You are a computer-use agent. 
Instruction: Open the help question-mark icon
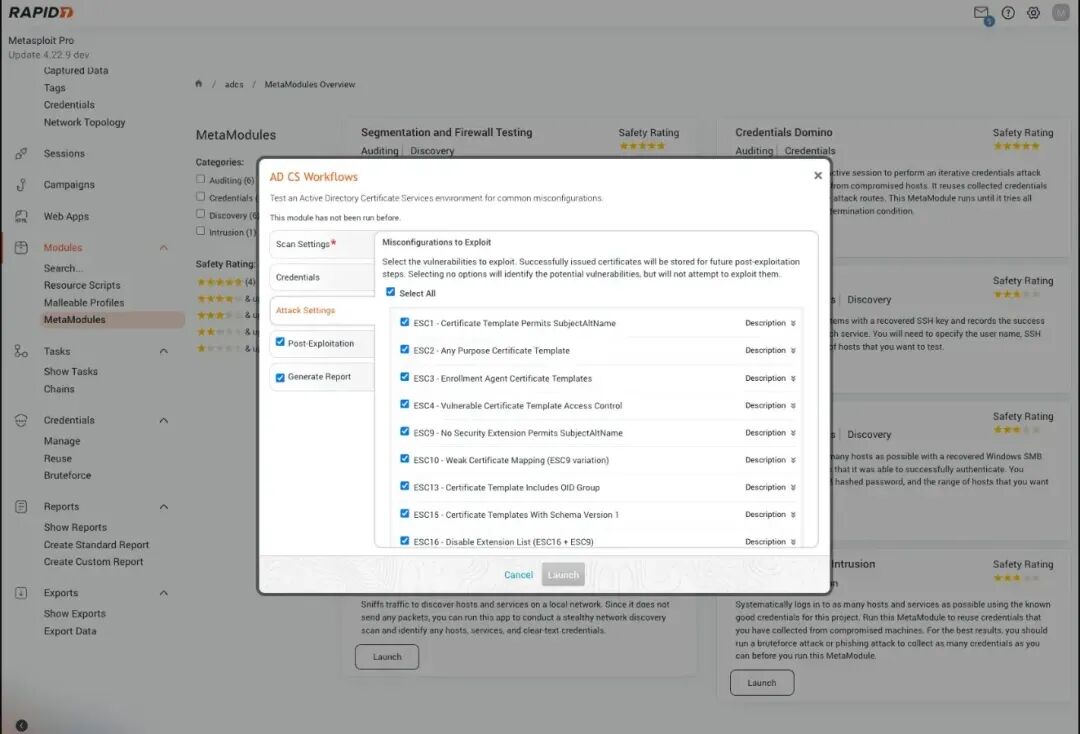click(1007, 12)
